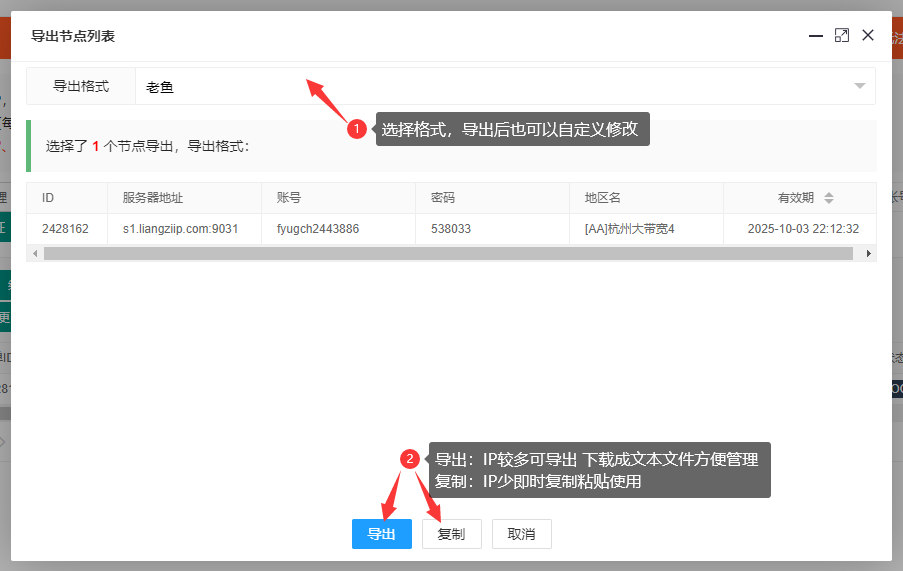903x571 pixels.
Task: Select the s1.liangziip.com:9031 server address cell
Action: click(x=180, y=229)
